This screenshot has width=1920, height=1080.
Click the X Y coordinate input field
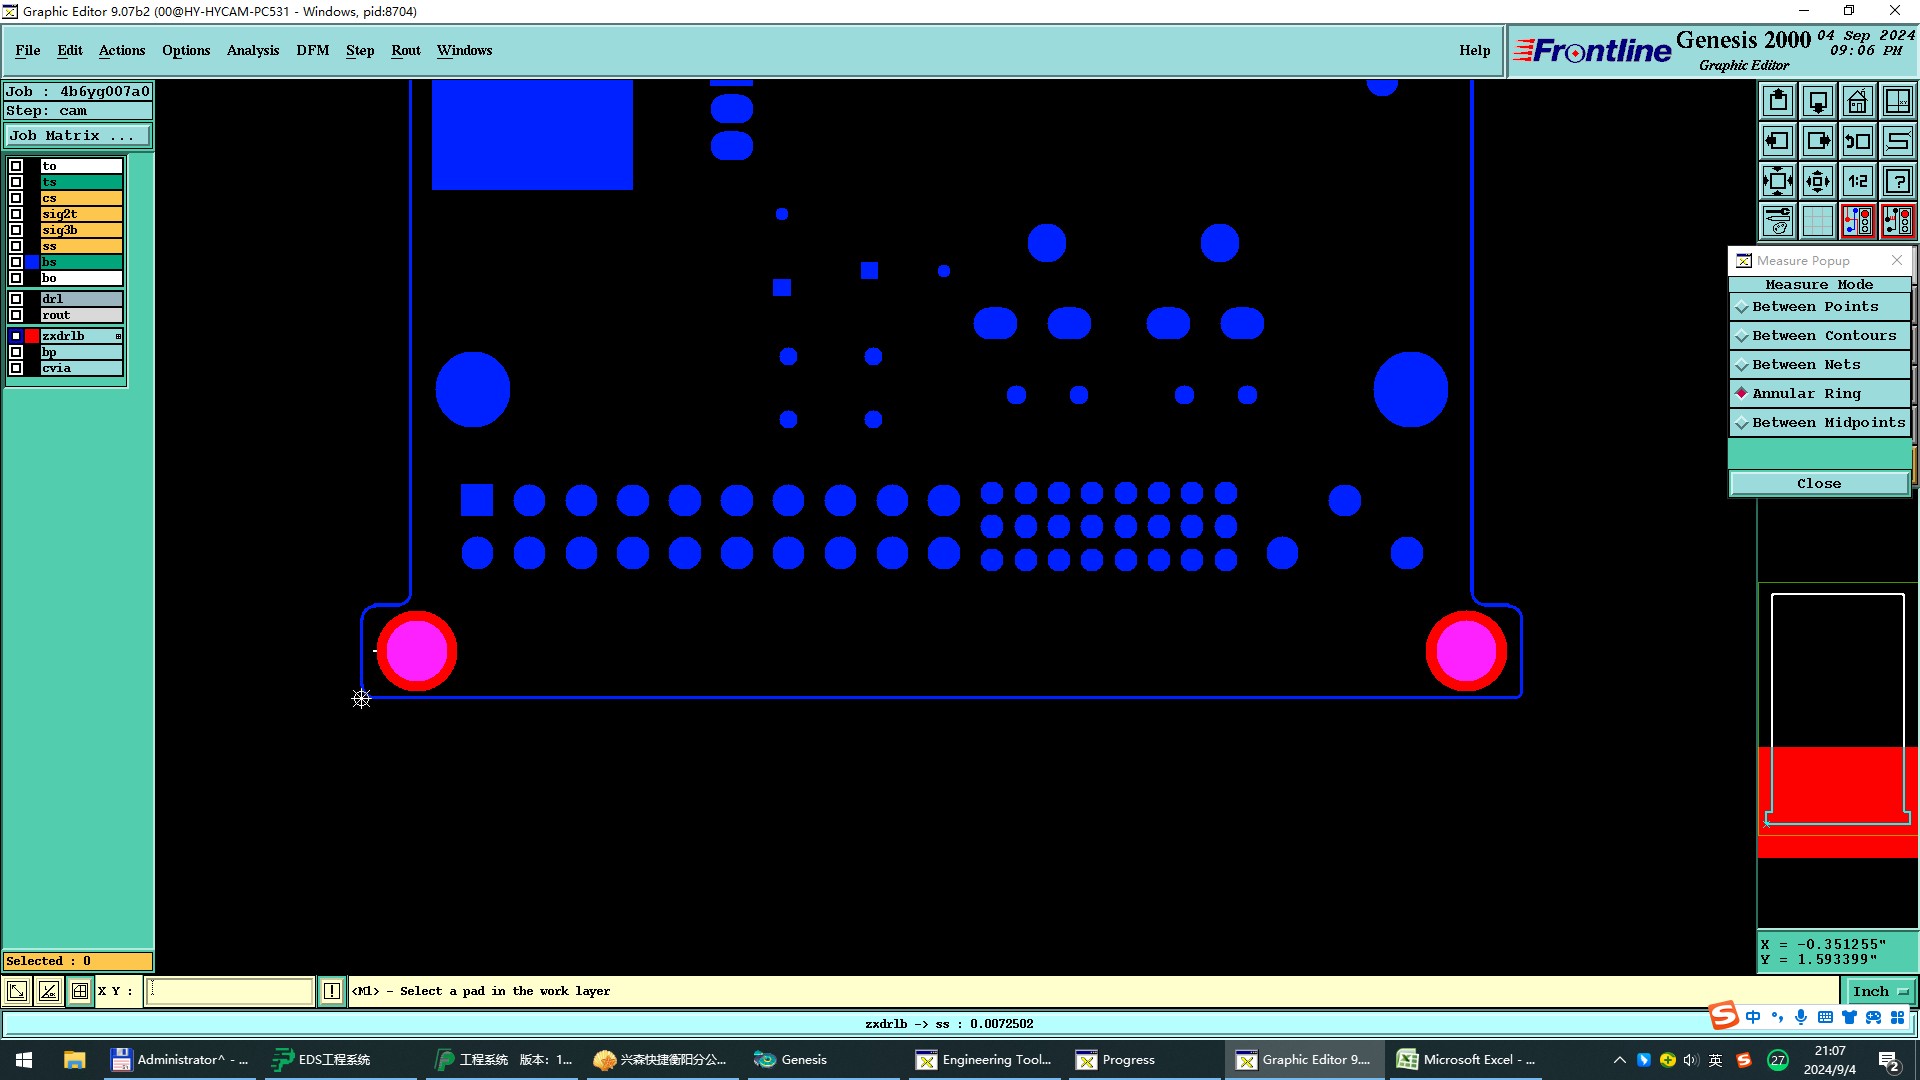coord(230,991)
